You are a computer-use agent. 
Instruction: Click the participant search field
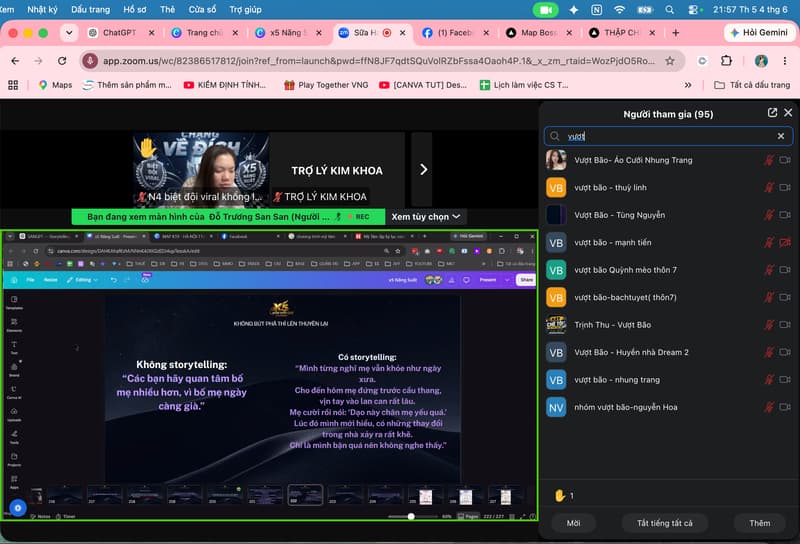click(668, 136)
